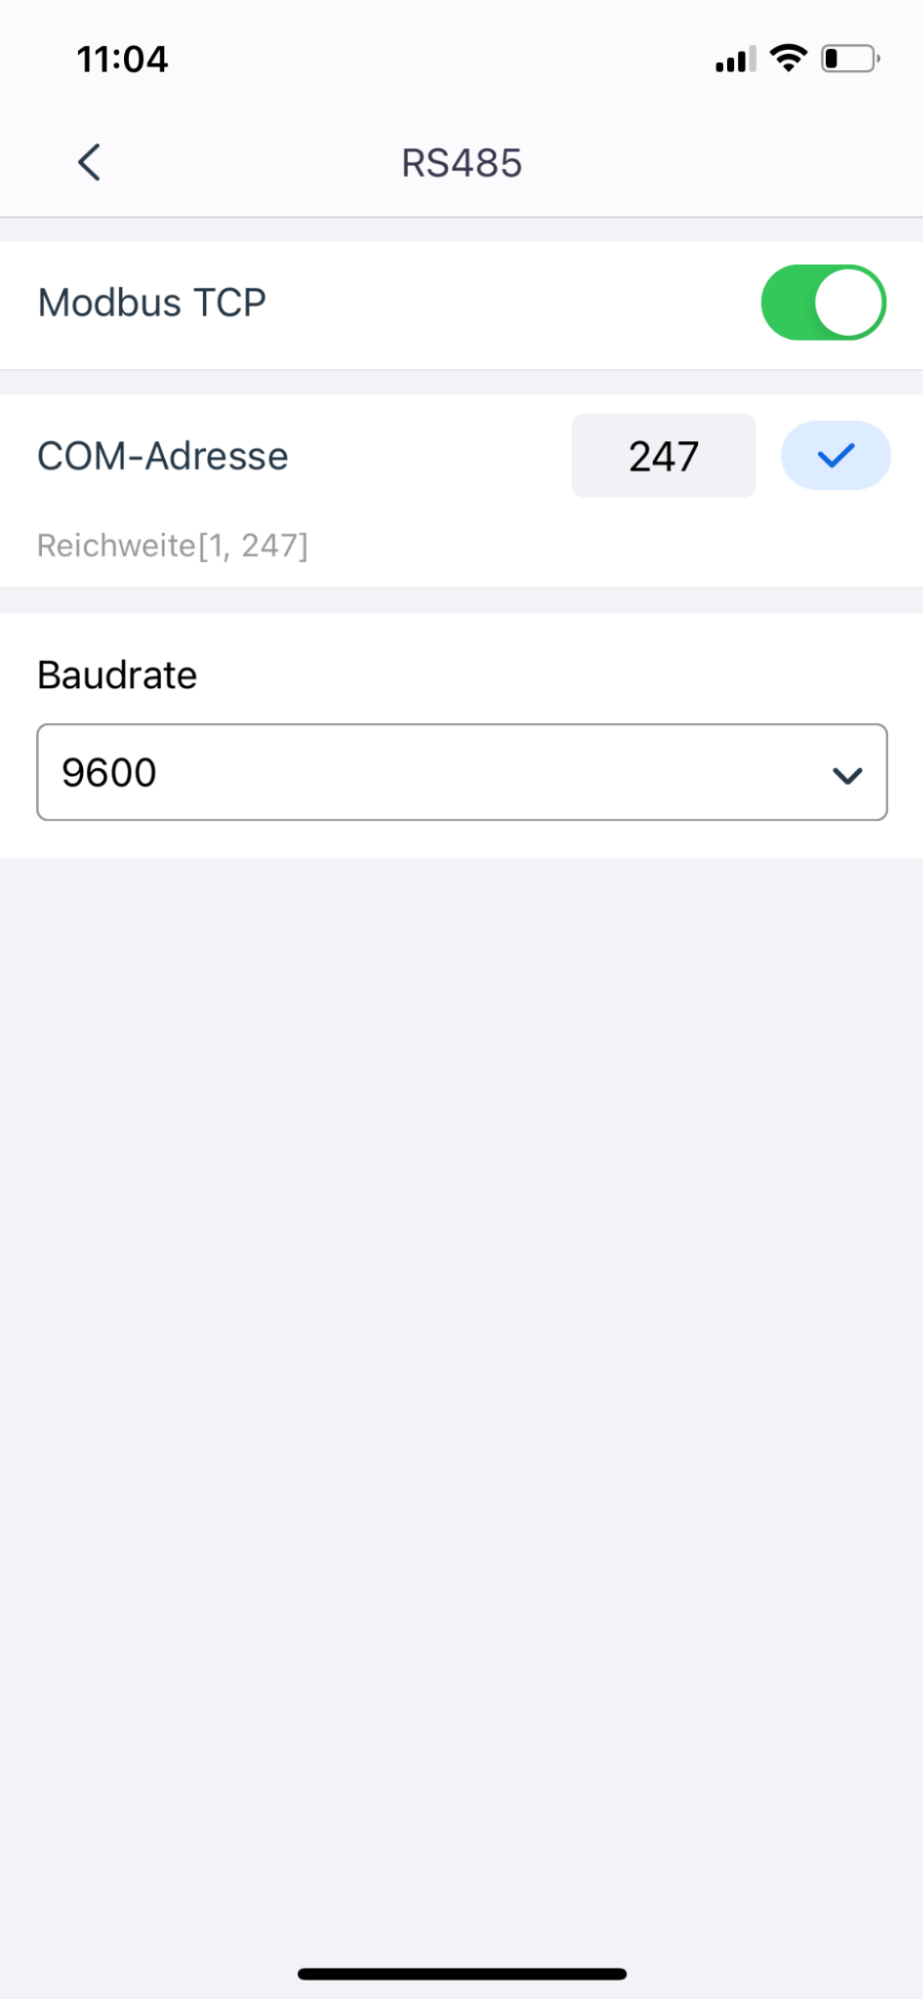Image resolution: width=924 pixels, height=1999 pixels.
Task: Tap the Baudrate section heading
Action: [x=117, y=675]
